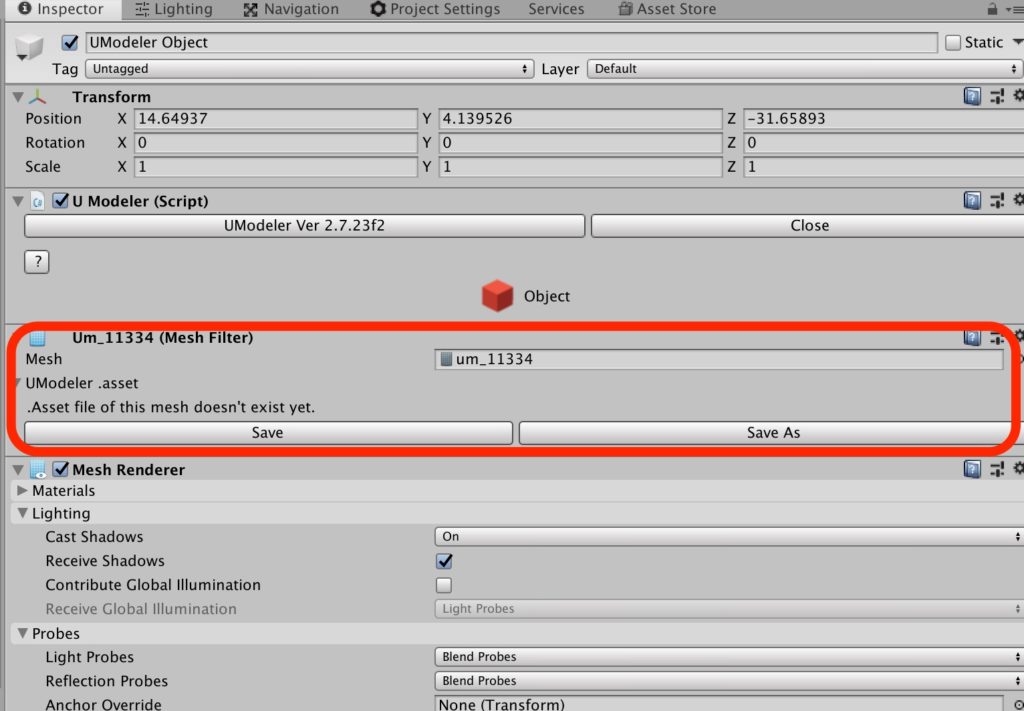Click the UModeler Ver 2.7.23f2 button
The height and width of the screenshot is (711, 1024).
(x=304, y=226)
